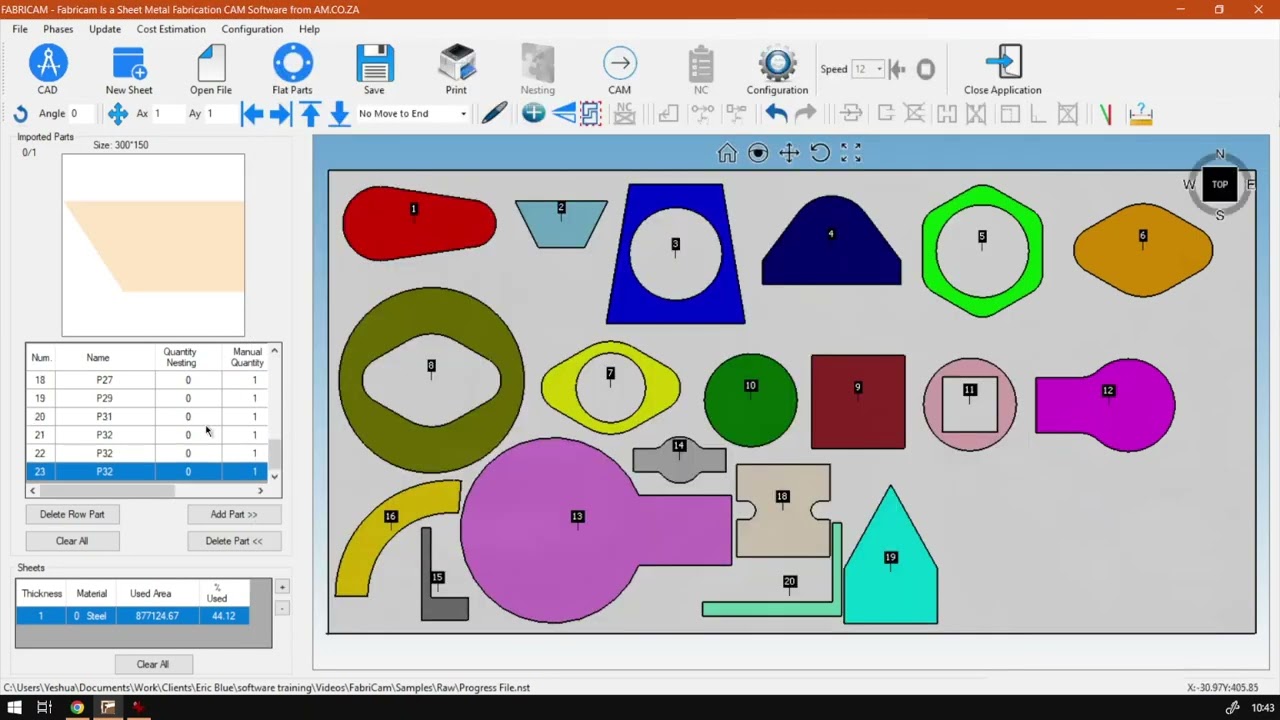Create a New Sheet
This screenshot has height=720, width=1280.
[129, 69]
